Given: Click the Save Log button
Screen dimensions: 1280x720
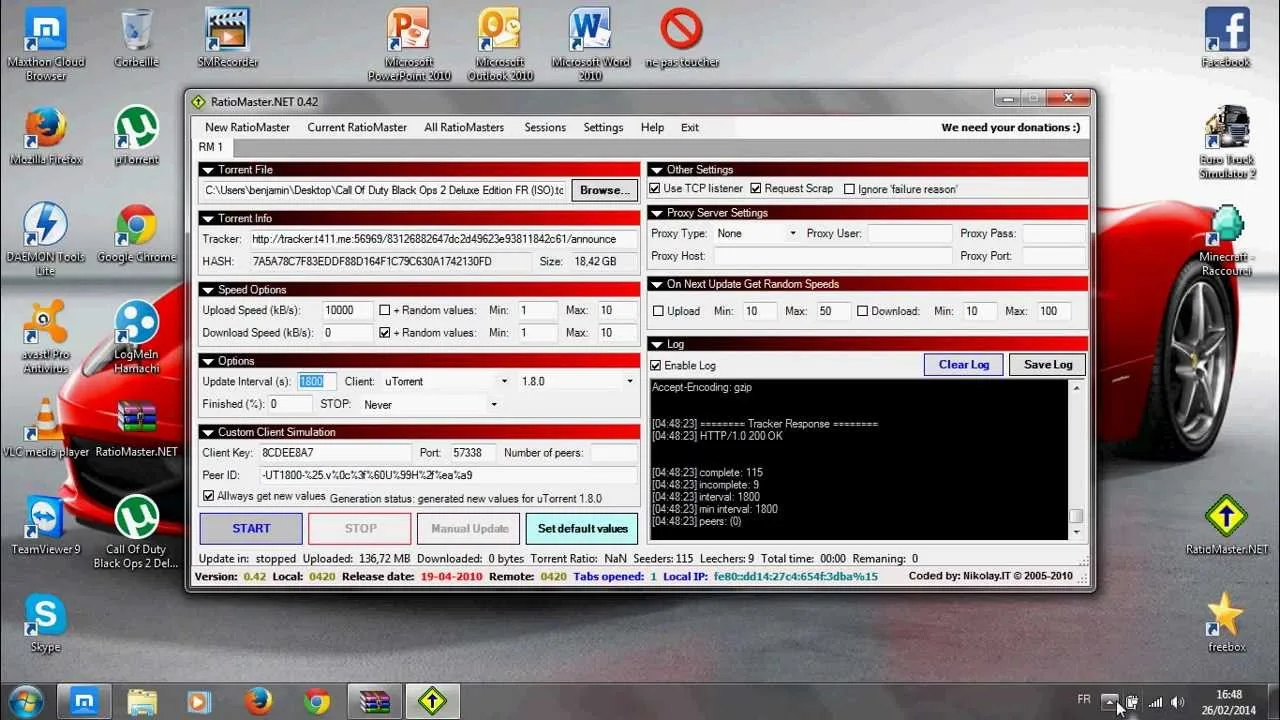Looking at the screenshot, I should 1048,364.
